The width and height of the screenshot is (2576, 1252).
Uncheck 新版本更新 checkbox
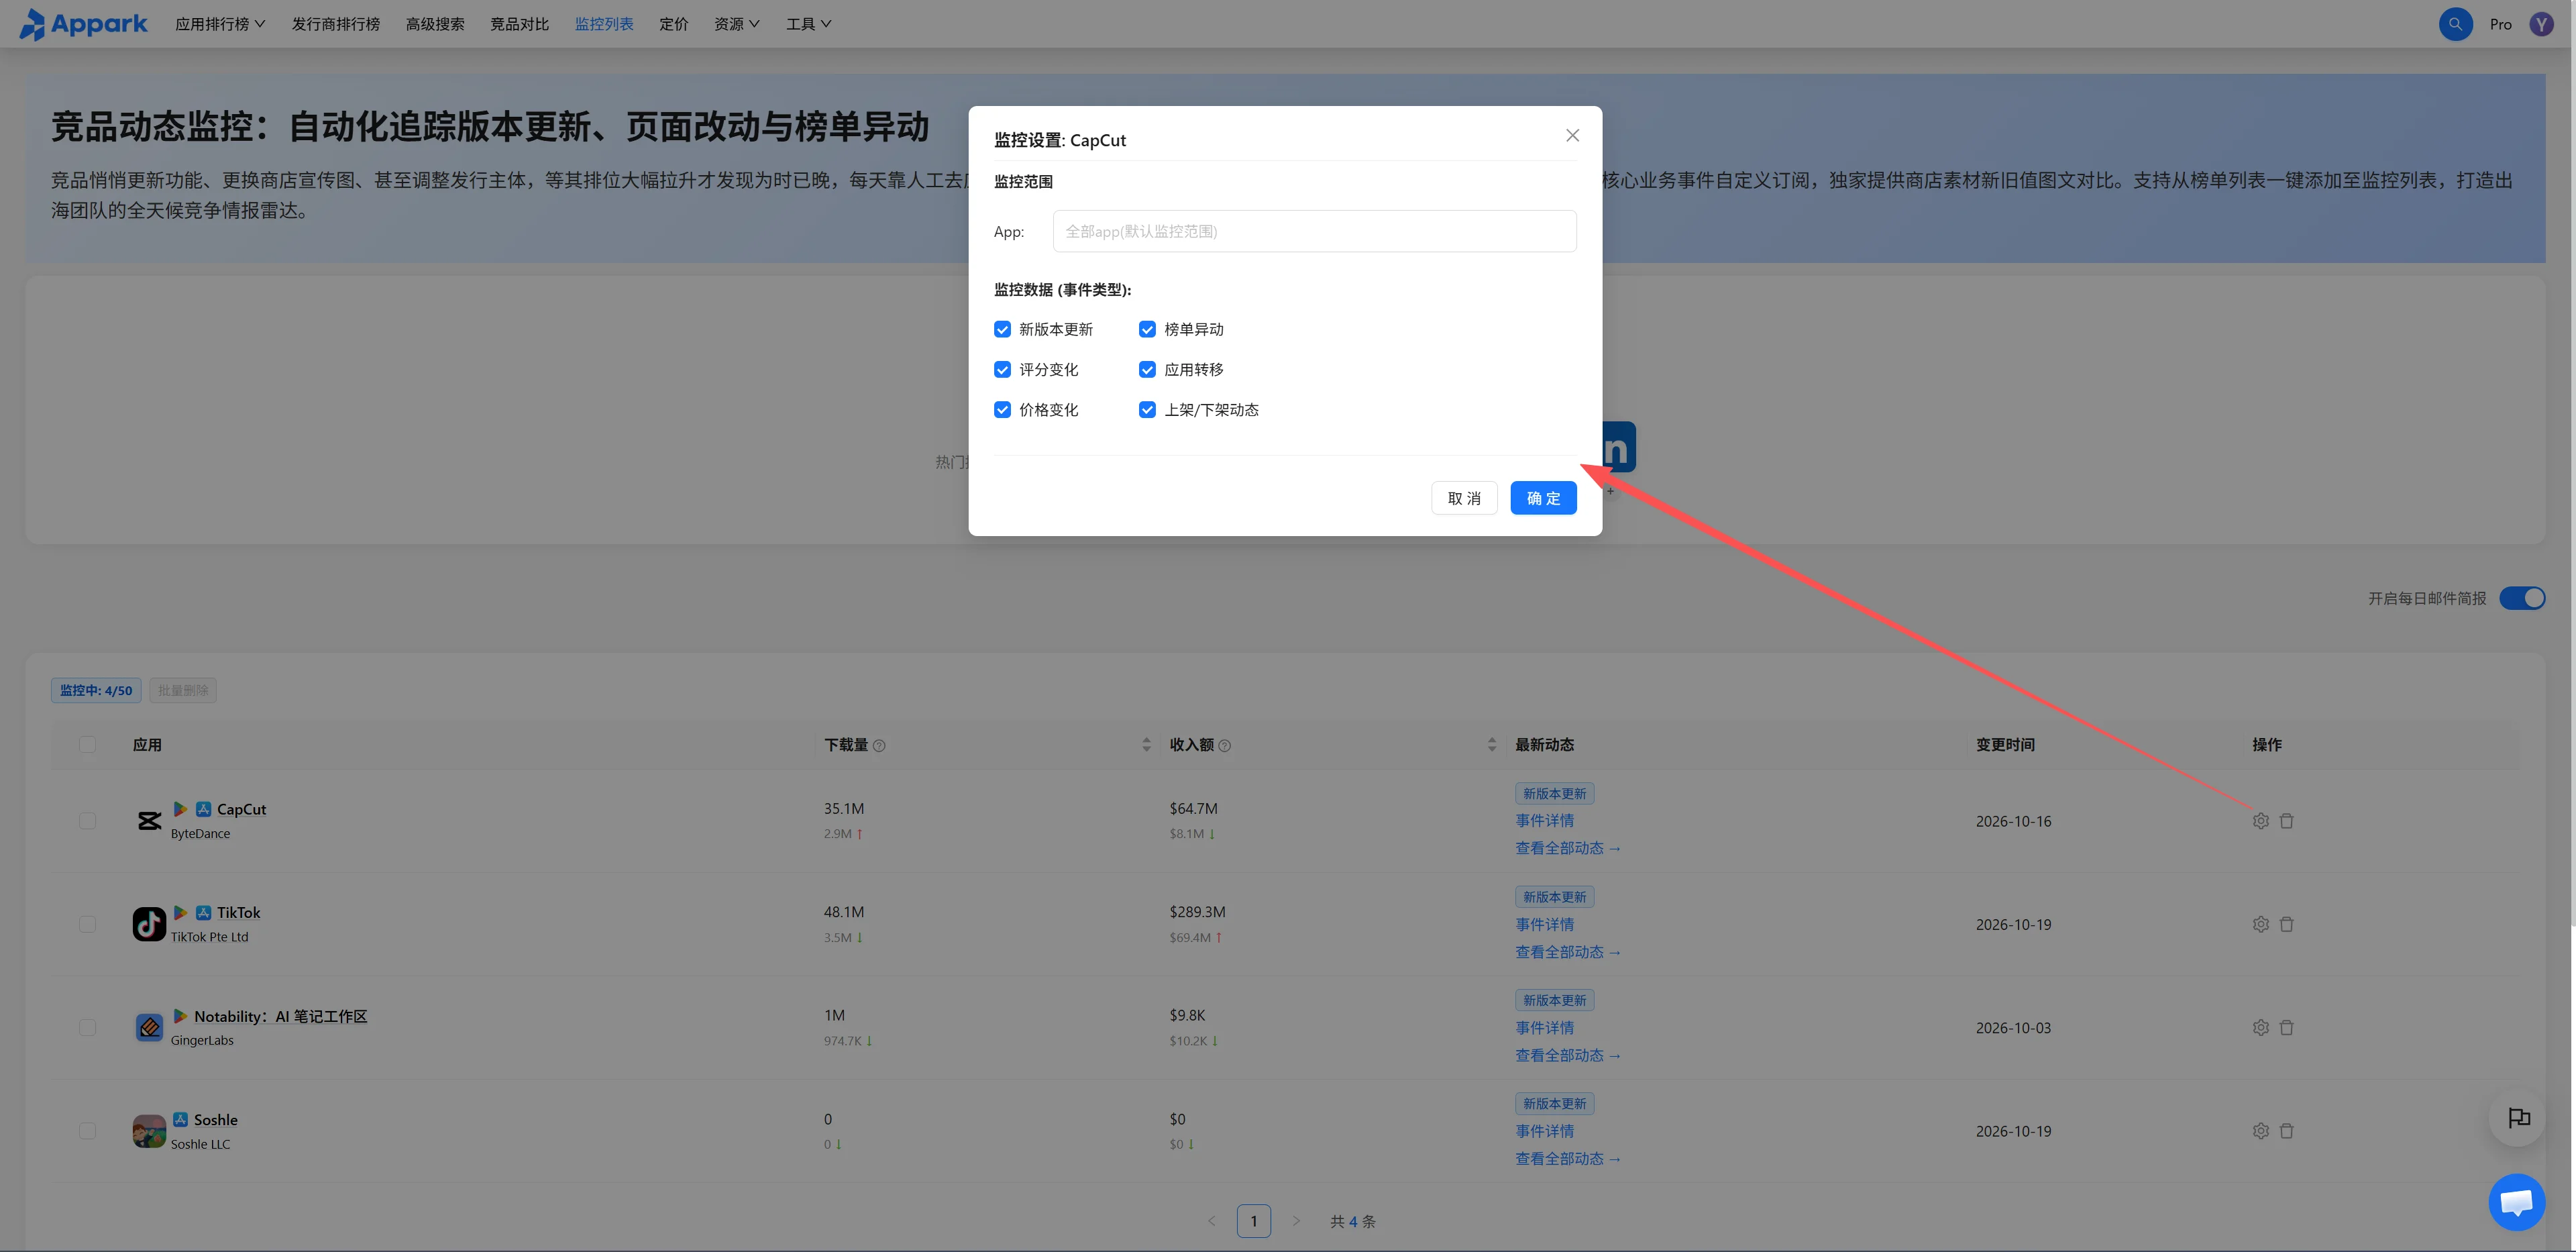1002,330
